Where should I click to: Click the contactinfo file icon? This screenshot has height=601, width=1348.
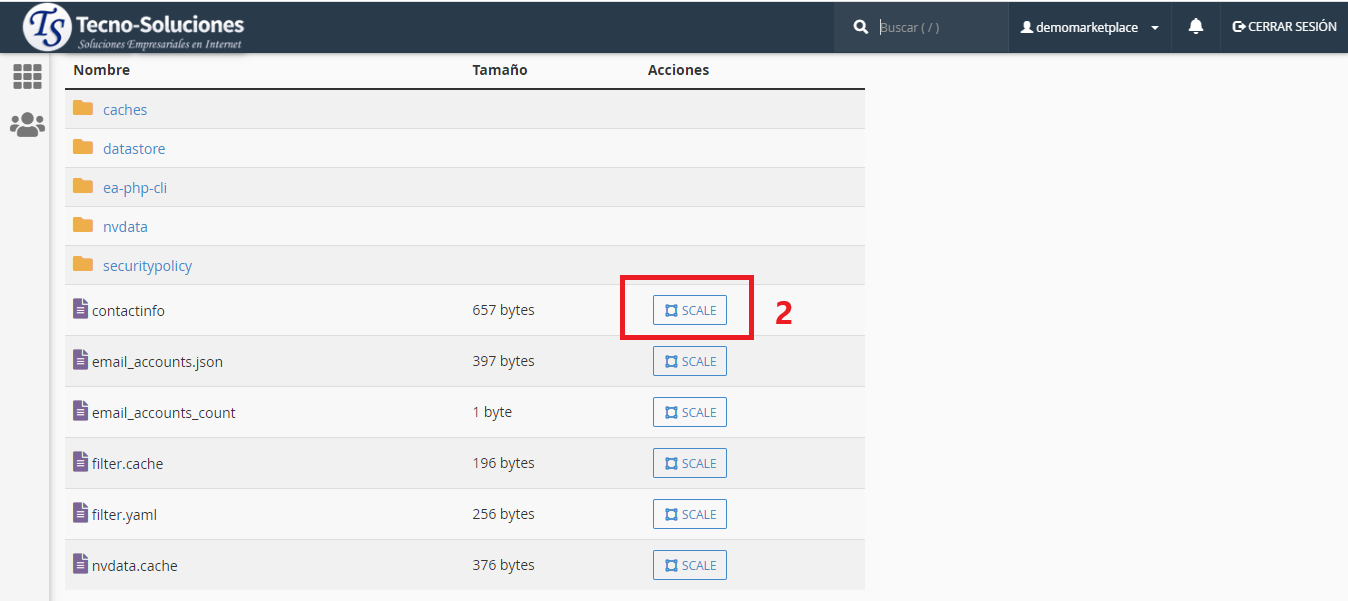pos(81,310)
